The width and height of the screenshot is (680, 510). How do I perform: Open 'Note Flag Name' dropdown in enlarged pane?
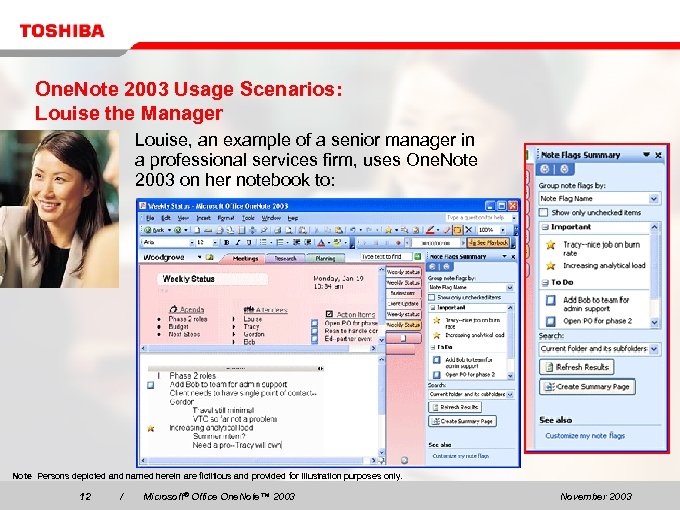click(x=654, y=199)
